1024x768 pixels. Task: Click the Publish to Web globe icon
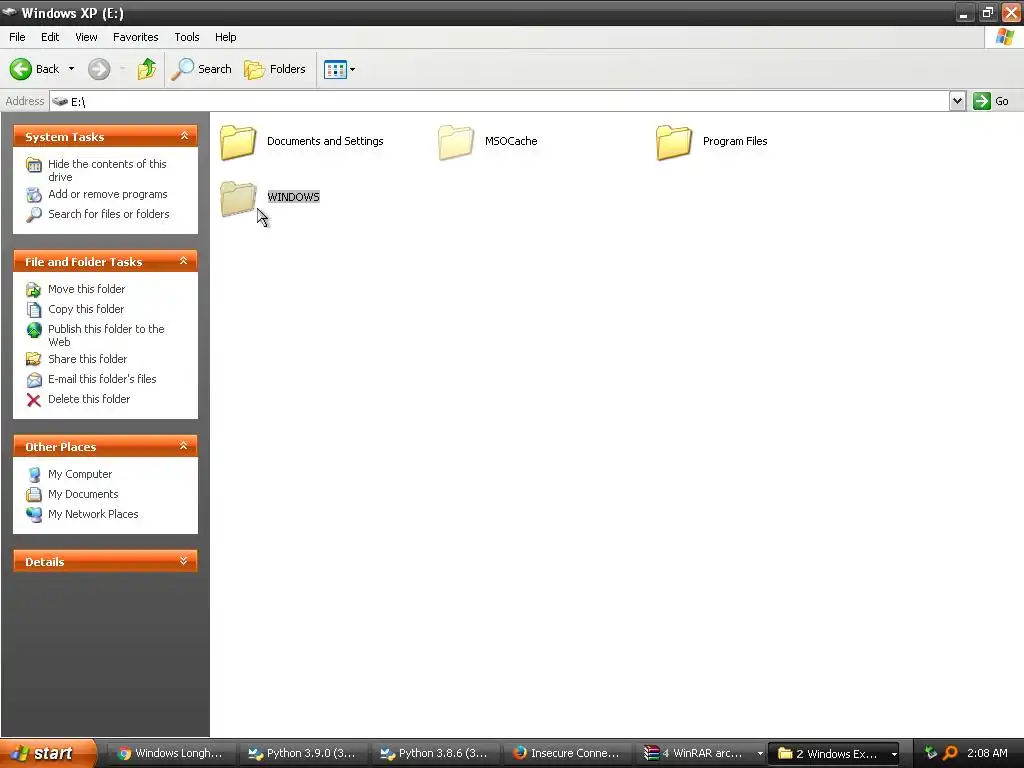point(34,330)
